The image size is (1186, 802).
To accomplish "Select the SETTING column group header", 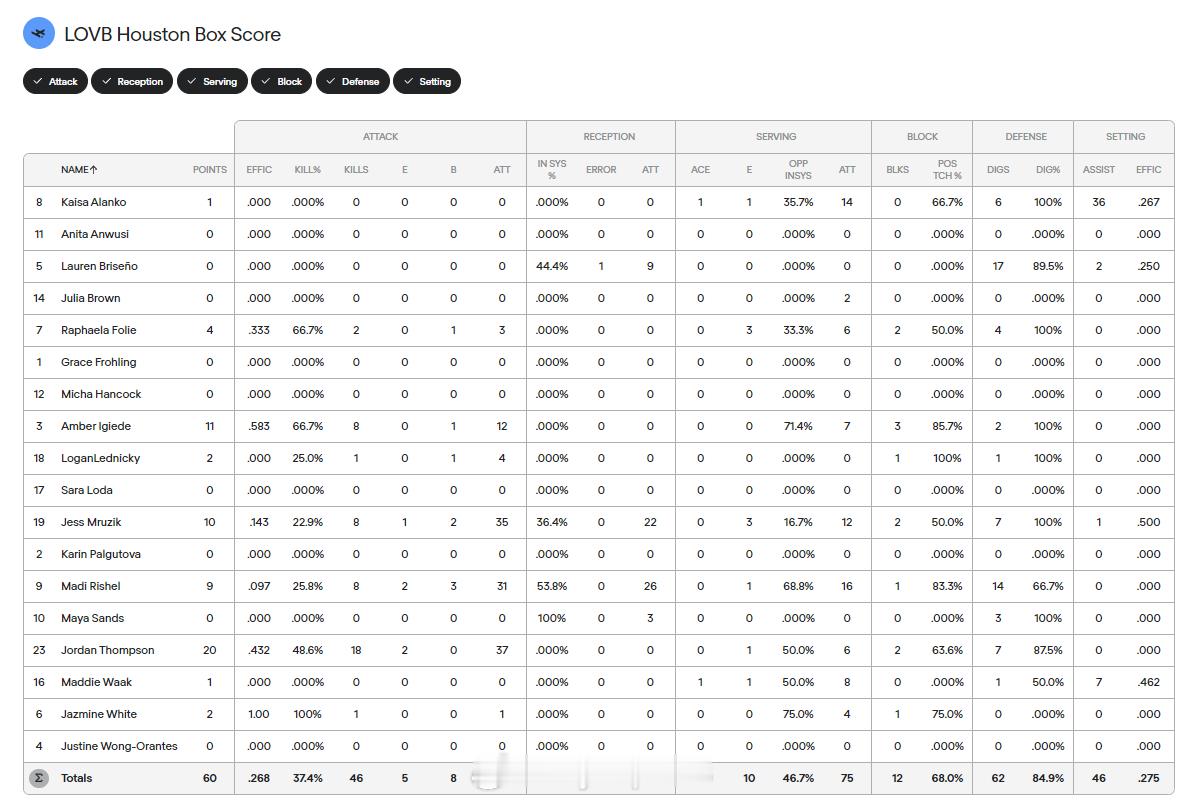I will coord(1125,137).
